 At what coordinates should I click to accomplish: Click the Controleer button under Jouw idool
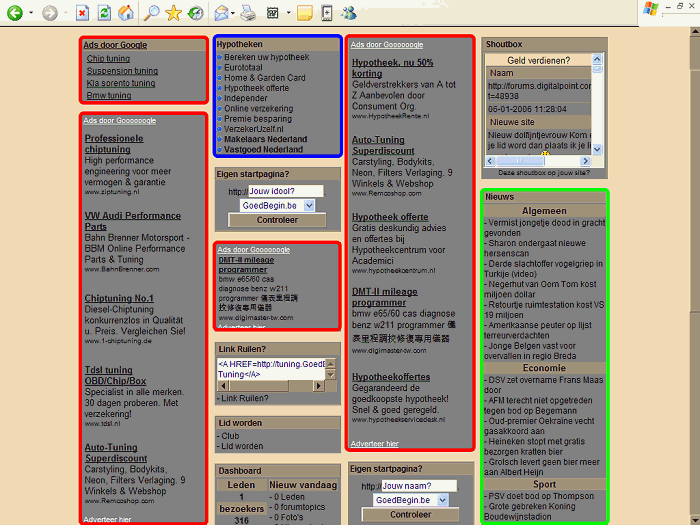pyautogui.click(x=277, y=220)
